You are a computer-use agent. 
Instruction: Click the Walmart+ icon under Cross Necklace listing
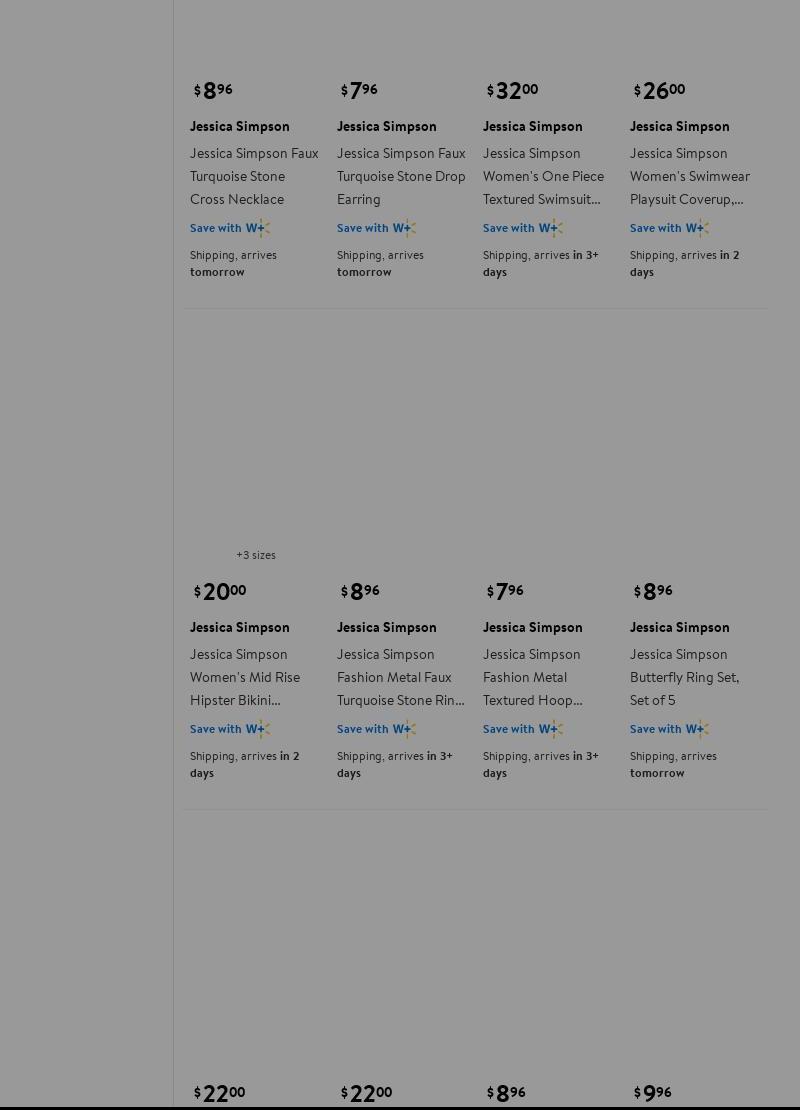point(258,228)
